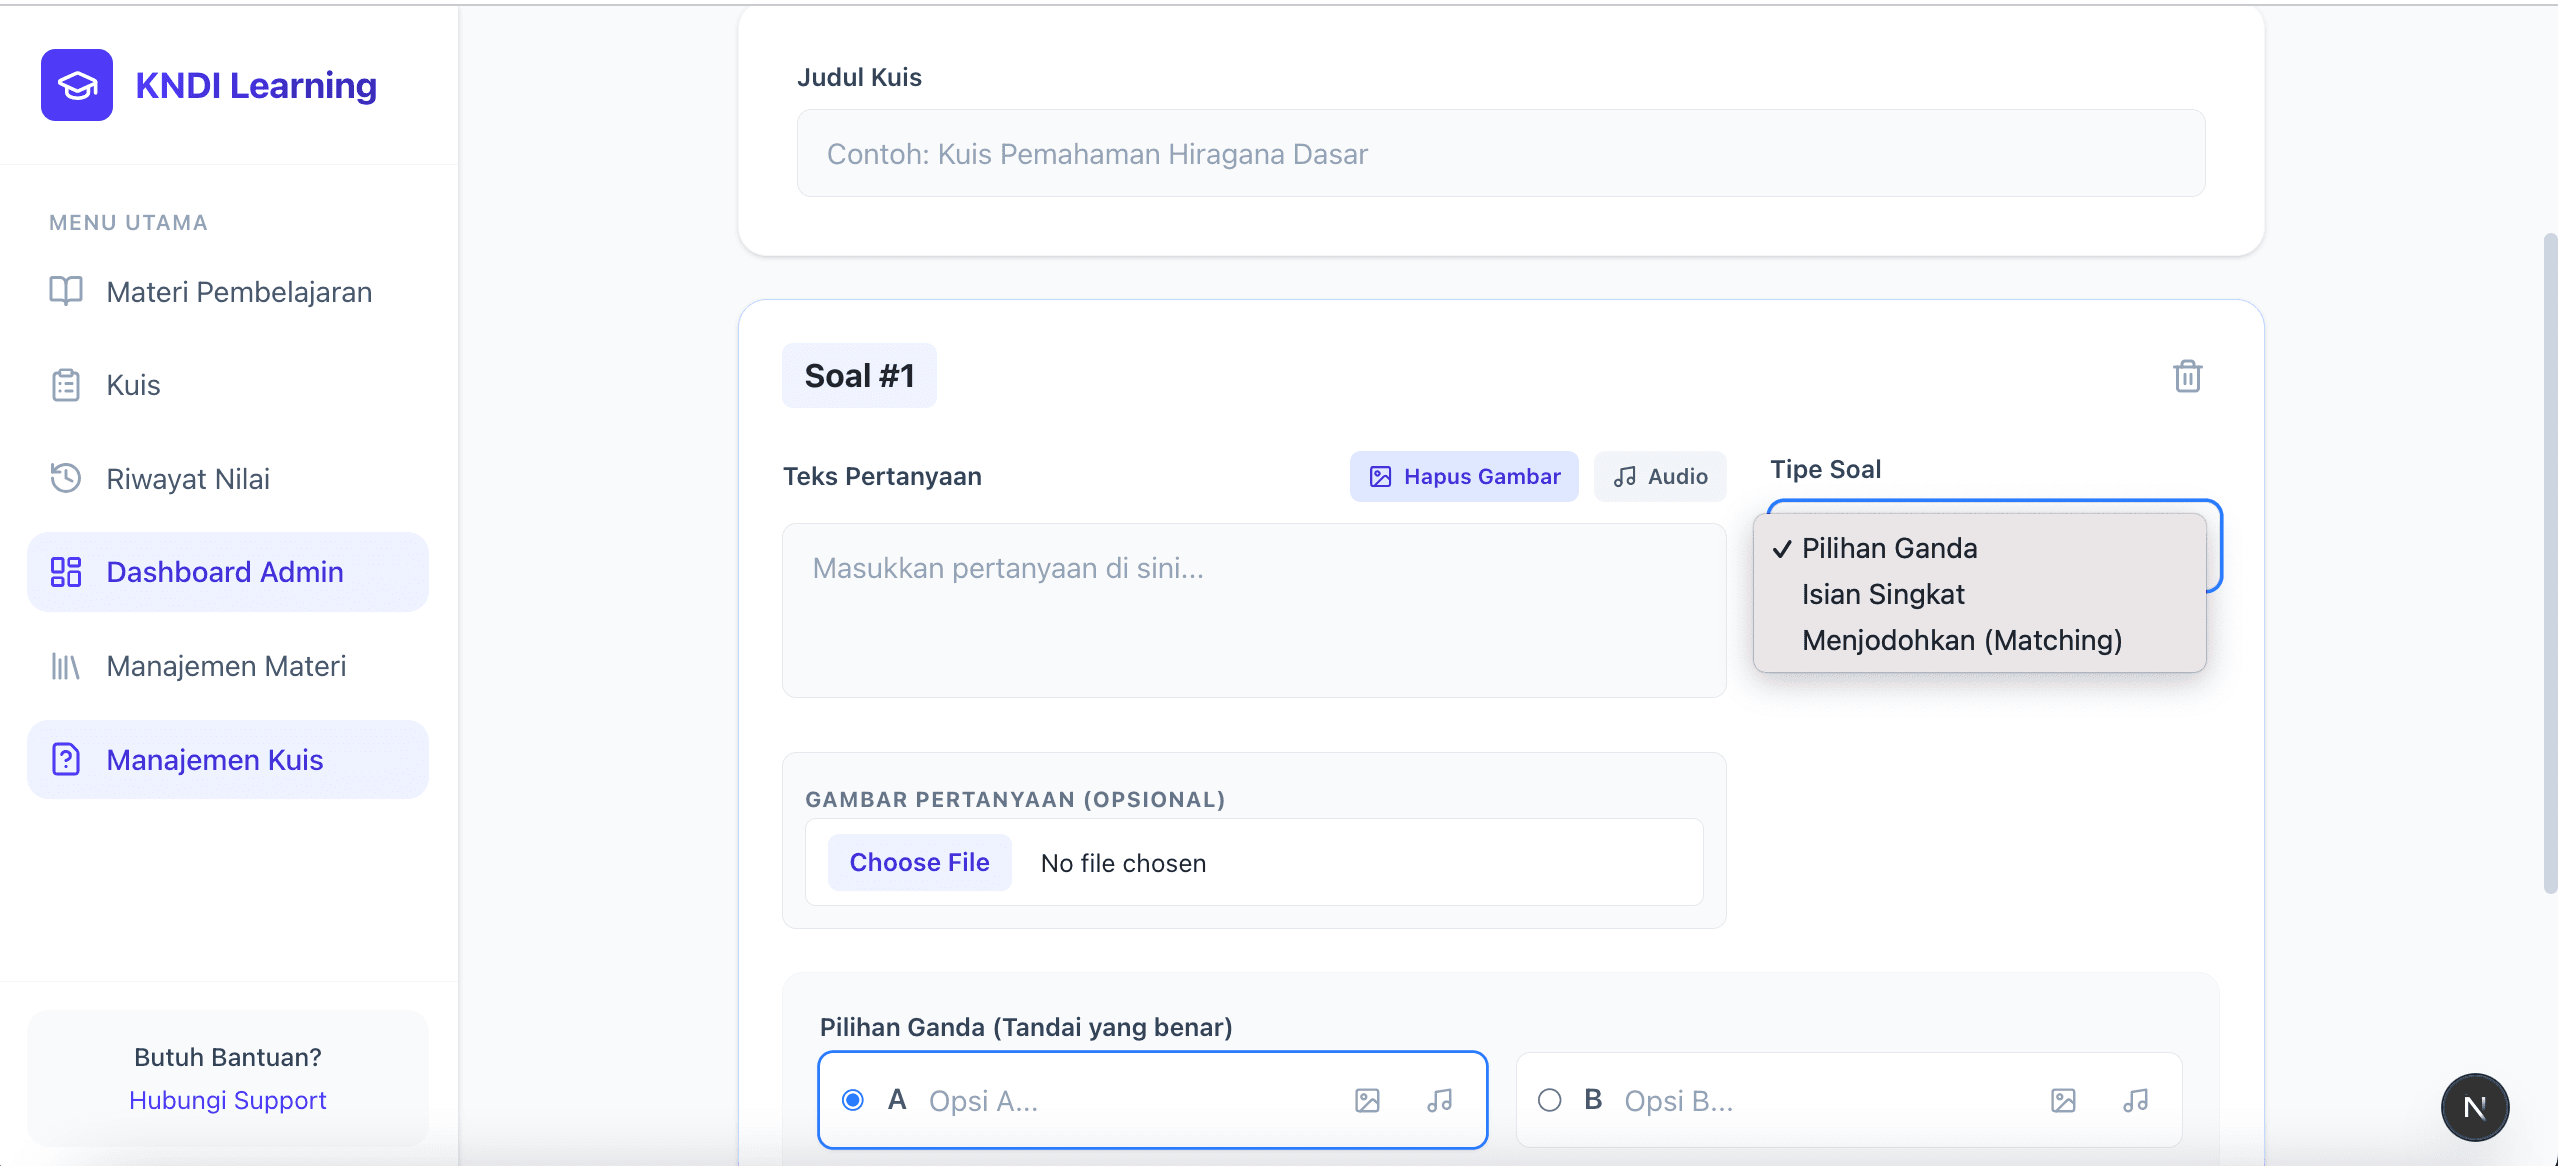
Task: Choose Pilihan Ganda from Tipe Soal dropdown
Action: (x=1980, y=548)
